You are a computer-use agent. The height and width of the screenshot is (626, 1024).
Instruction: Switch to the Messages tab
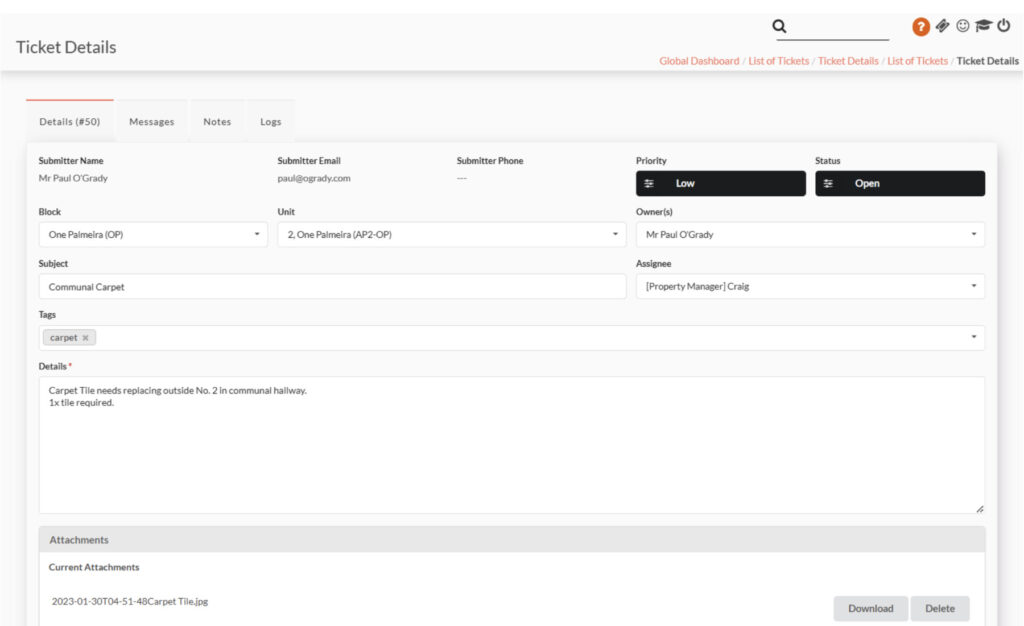(x=151, y=122)
